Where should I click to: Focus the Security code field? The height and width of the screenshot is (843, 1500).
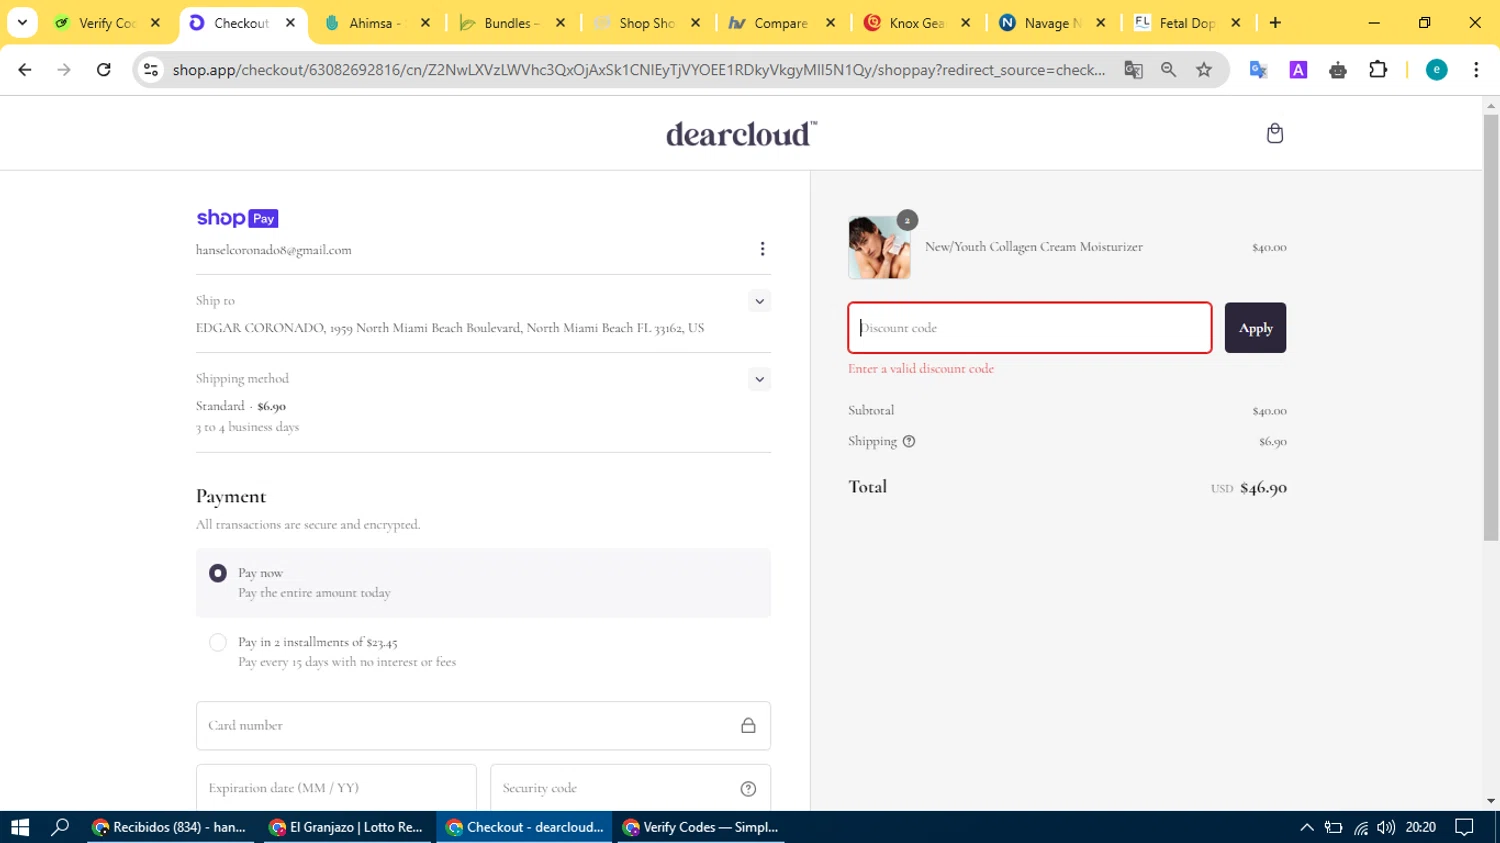tap(630, 788)
